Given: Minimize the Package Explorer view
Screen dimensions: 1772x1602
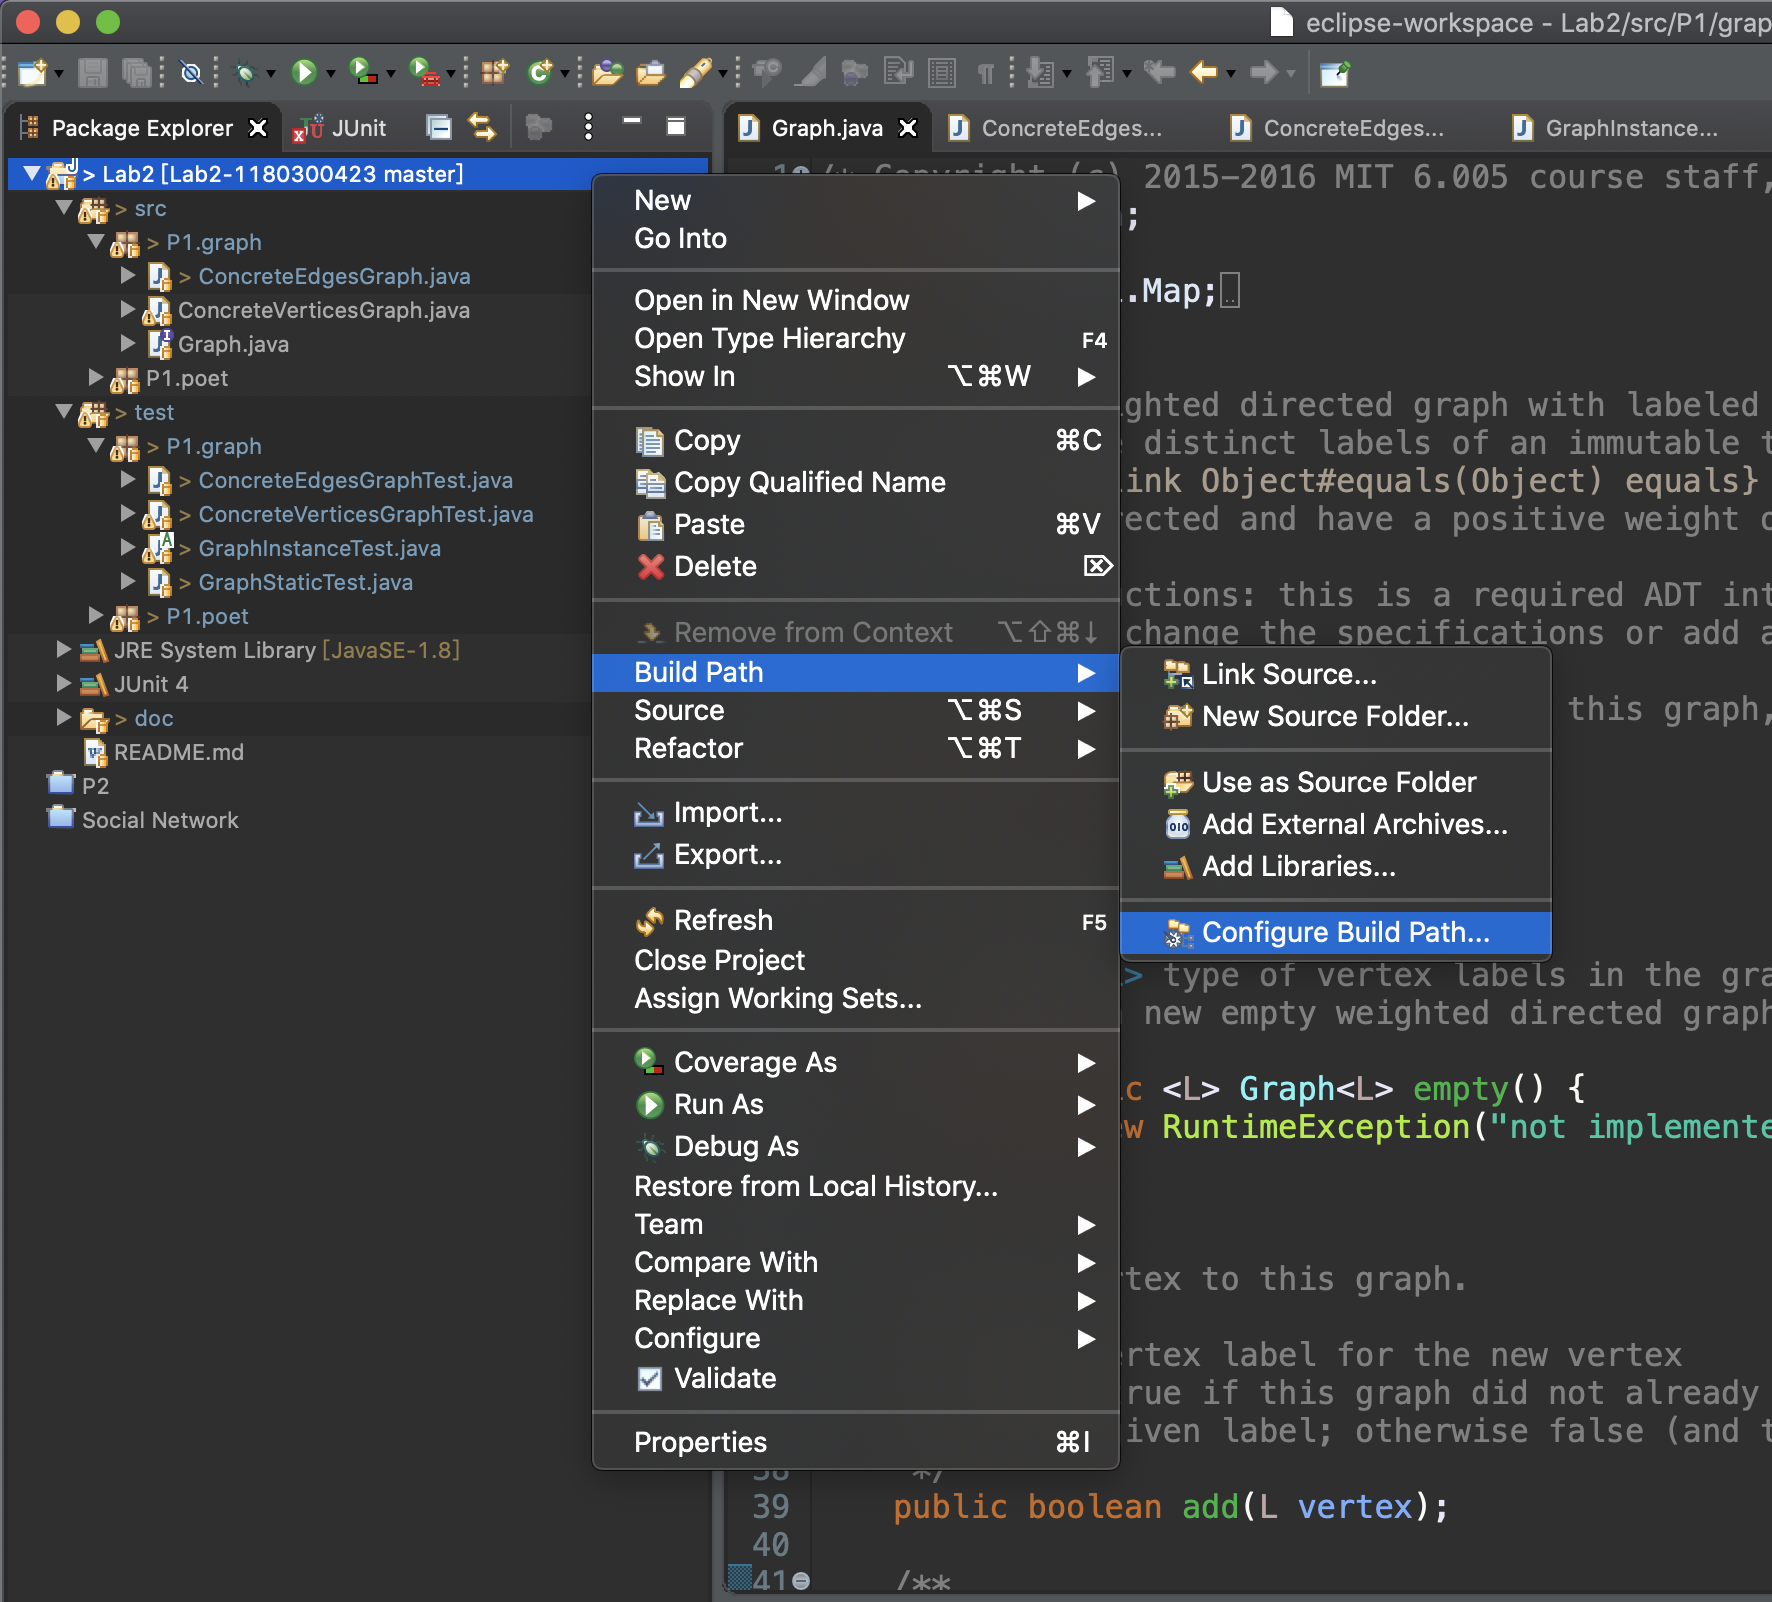Looking at the screenshot, I should click(x=631, y=126).
